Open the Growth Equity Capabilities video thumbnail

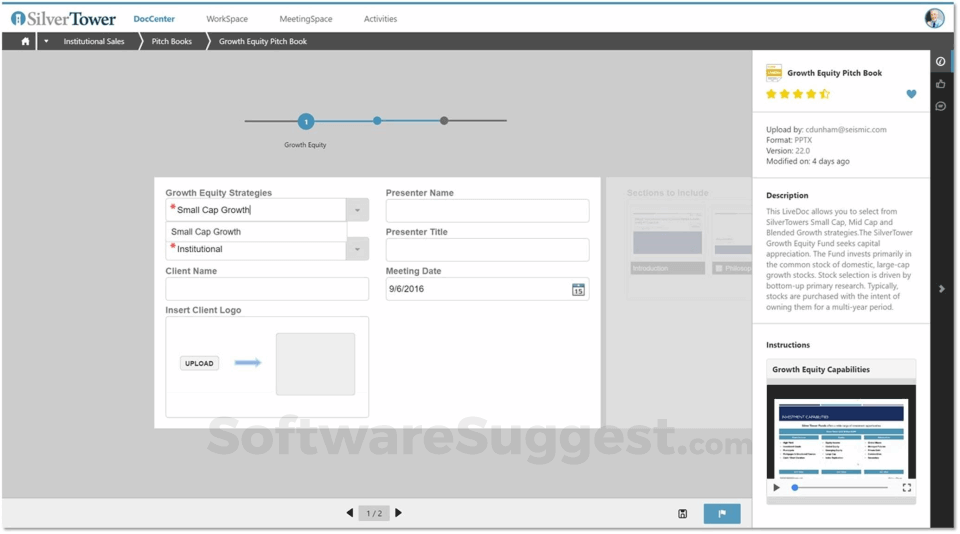coord(841,432)
